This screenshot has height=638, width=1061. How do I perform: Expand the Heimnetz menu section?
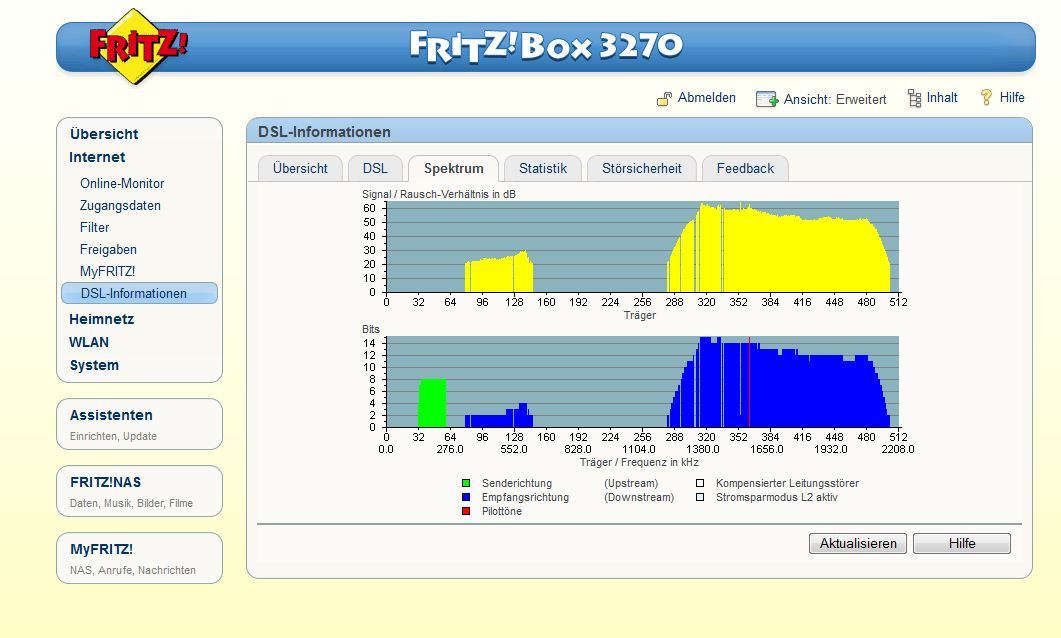pyautogui.click(x=101, y=319)
